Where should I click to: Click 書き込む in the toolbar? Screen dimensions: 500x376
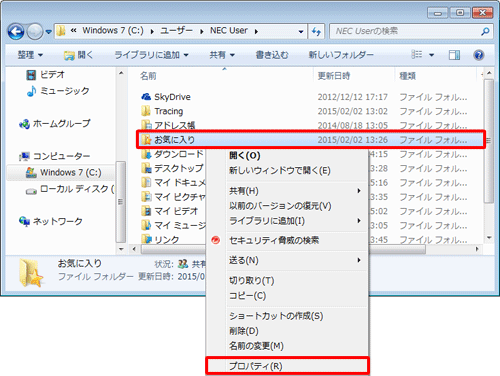pos(272,55)
